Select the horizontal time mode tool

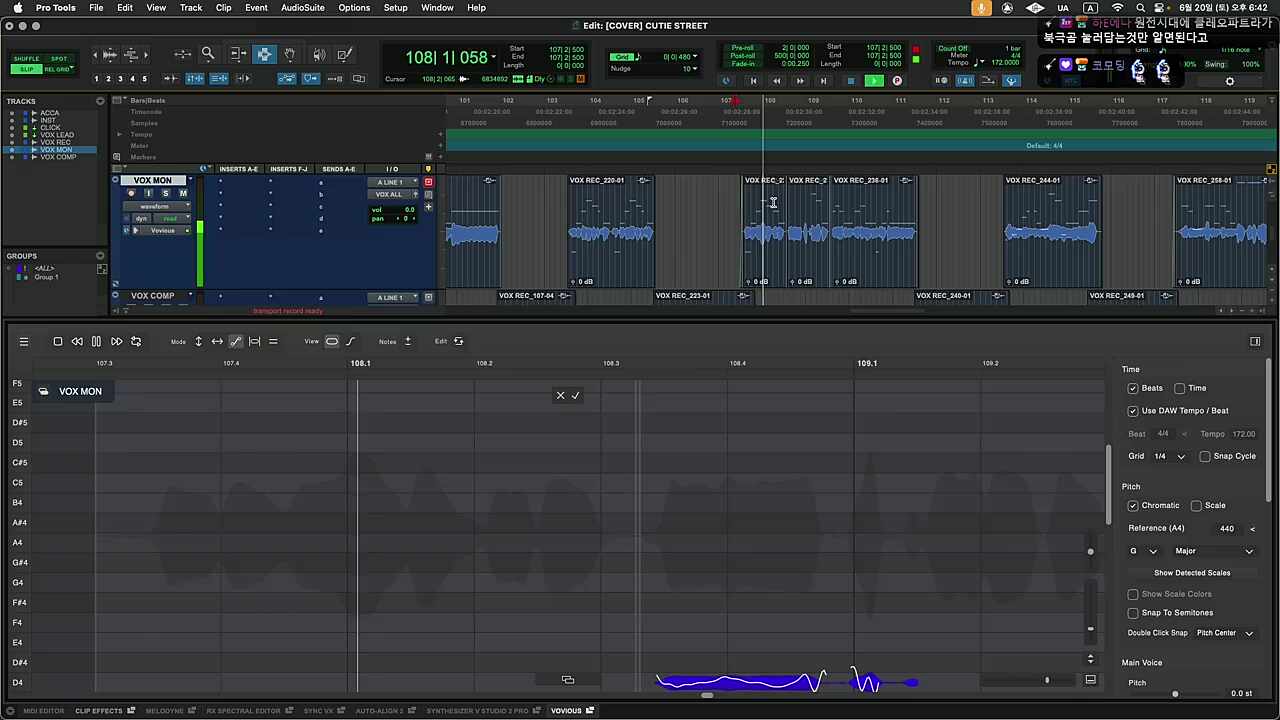tap(217, 342)
